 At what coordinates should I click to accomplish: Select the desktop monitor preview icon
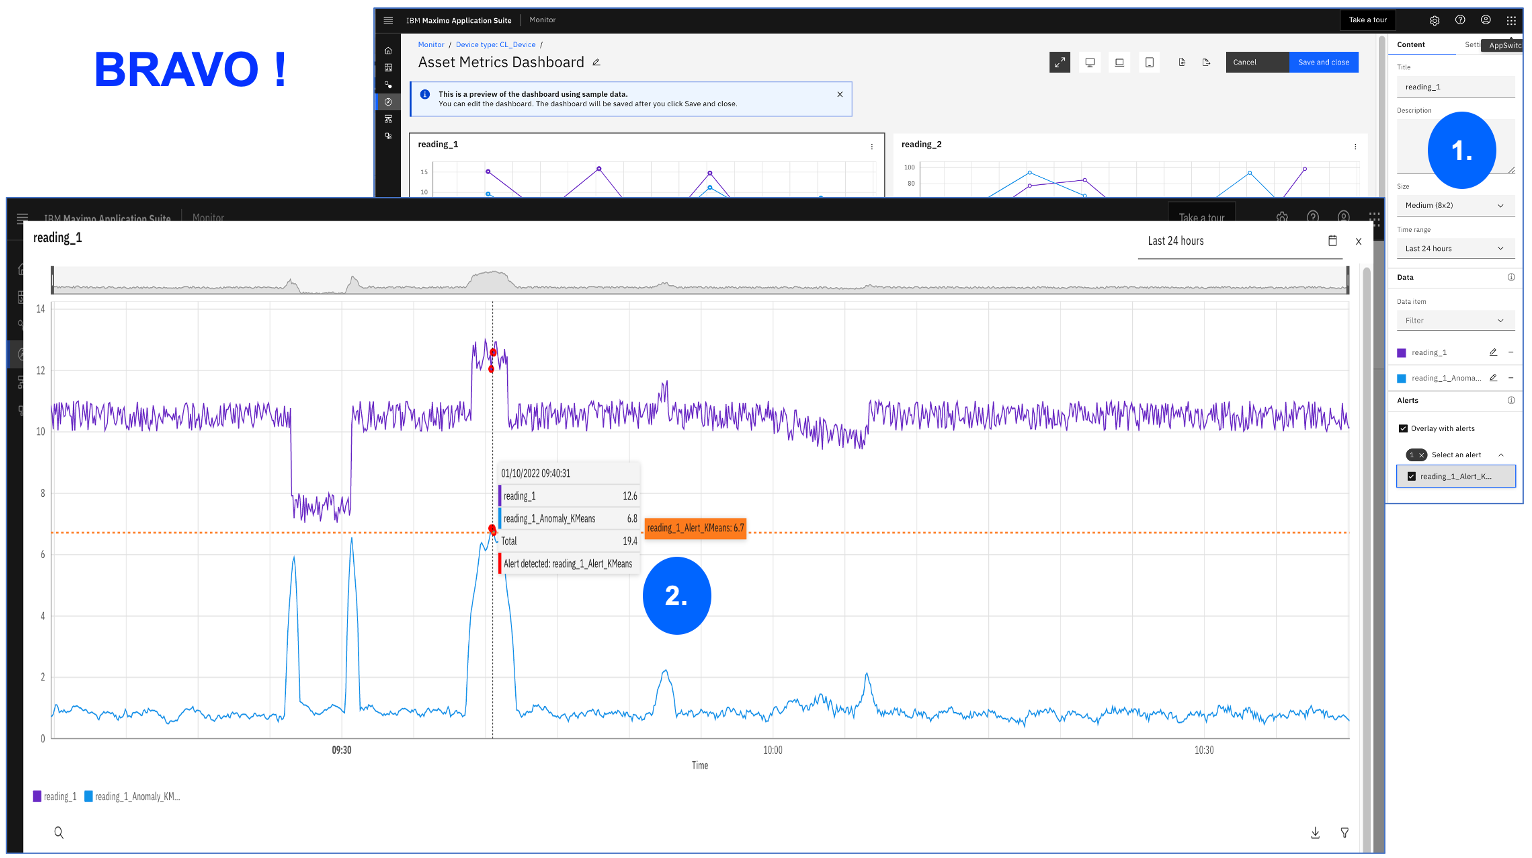1090,62
